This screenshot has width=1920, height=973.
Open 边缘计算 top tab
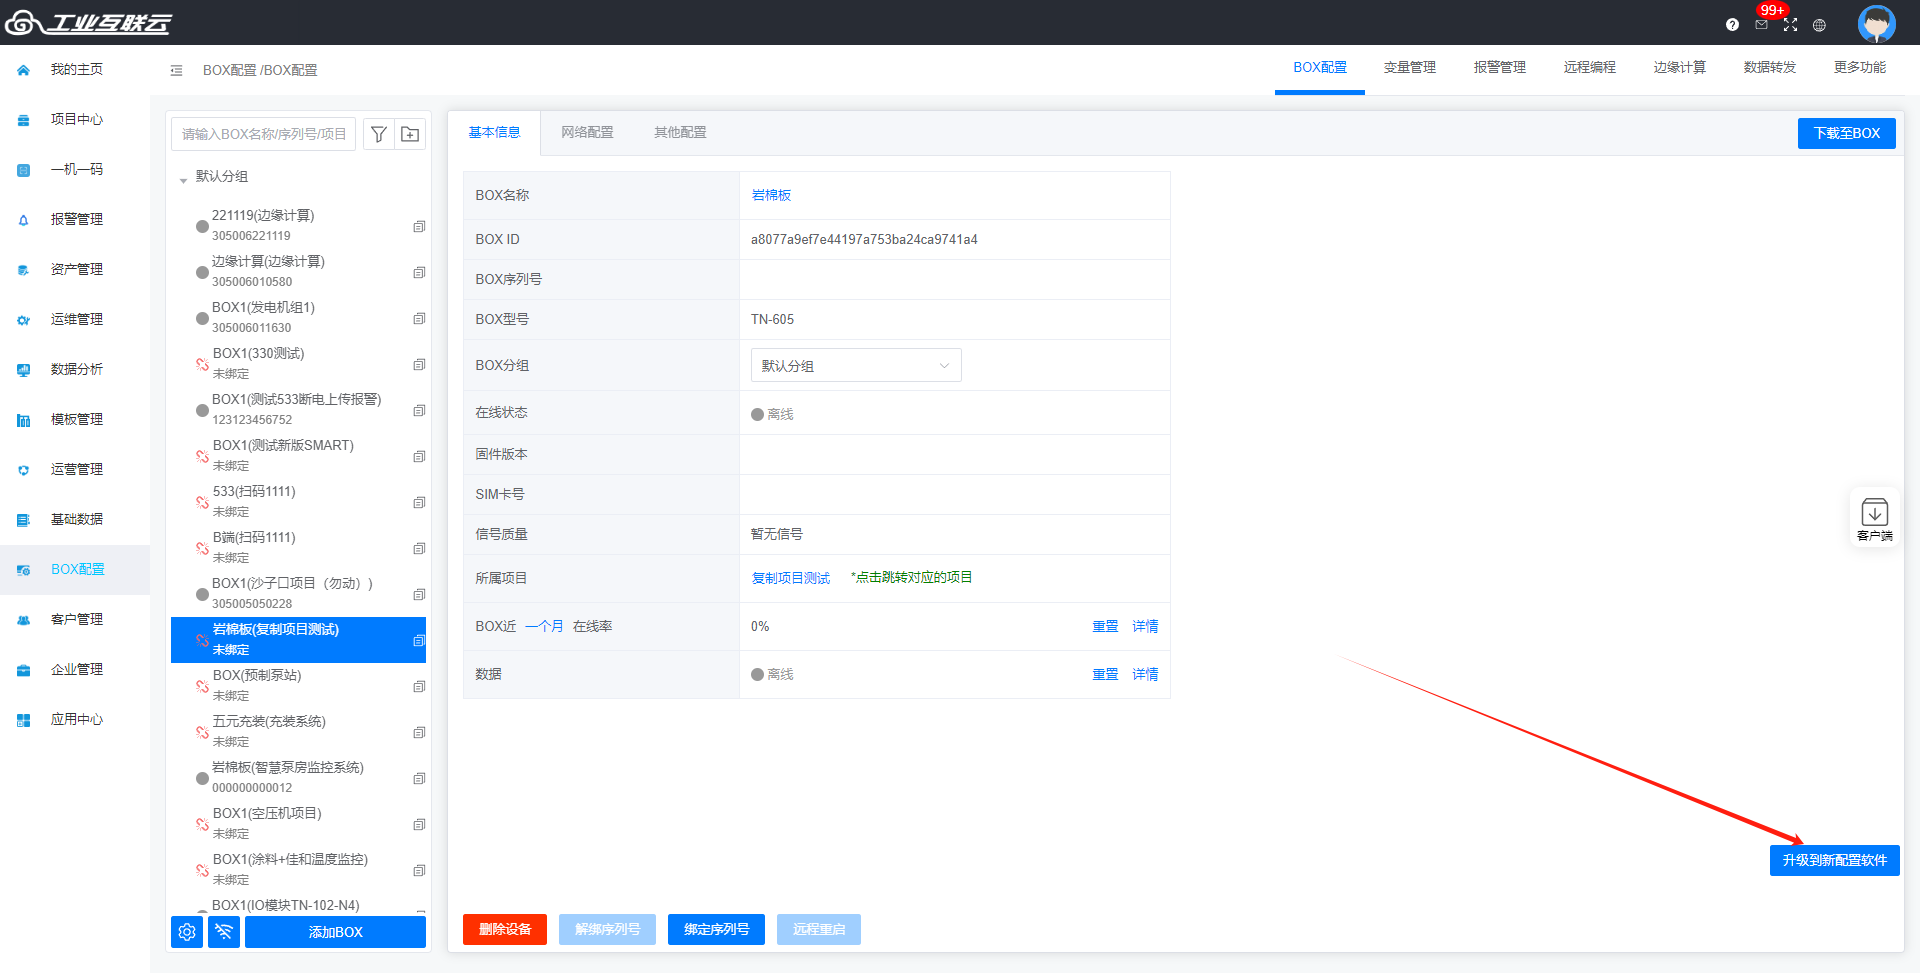click(x=1680, y=67)
